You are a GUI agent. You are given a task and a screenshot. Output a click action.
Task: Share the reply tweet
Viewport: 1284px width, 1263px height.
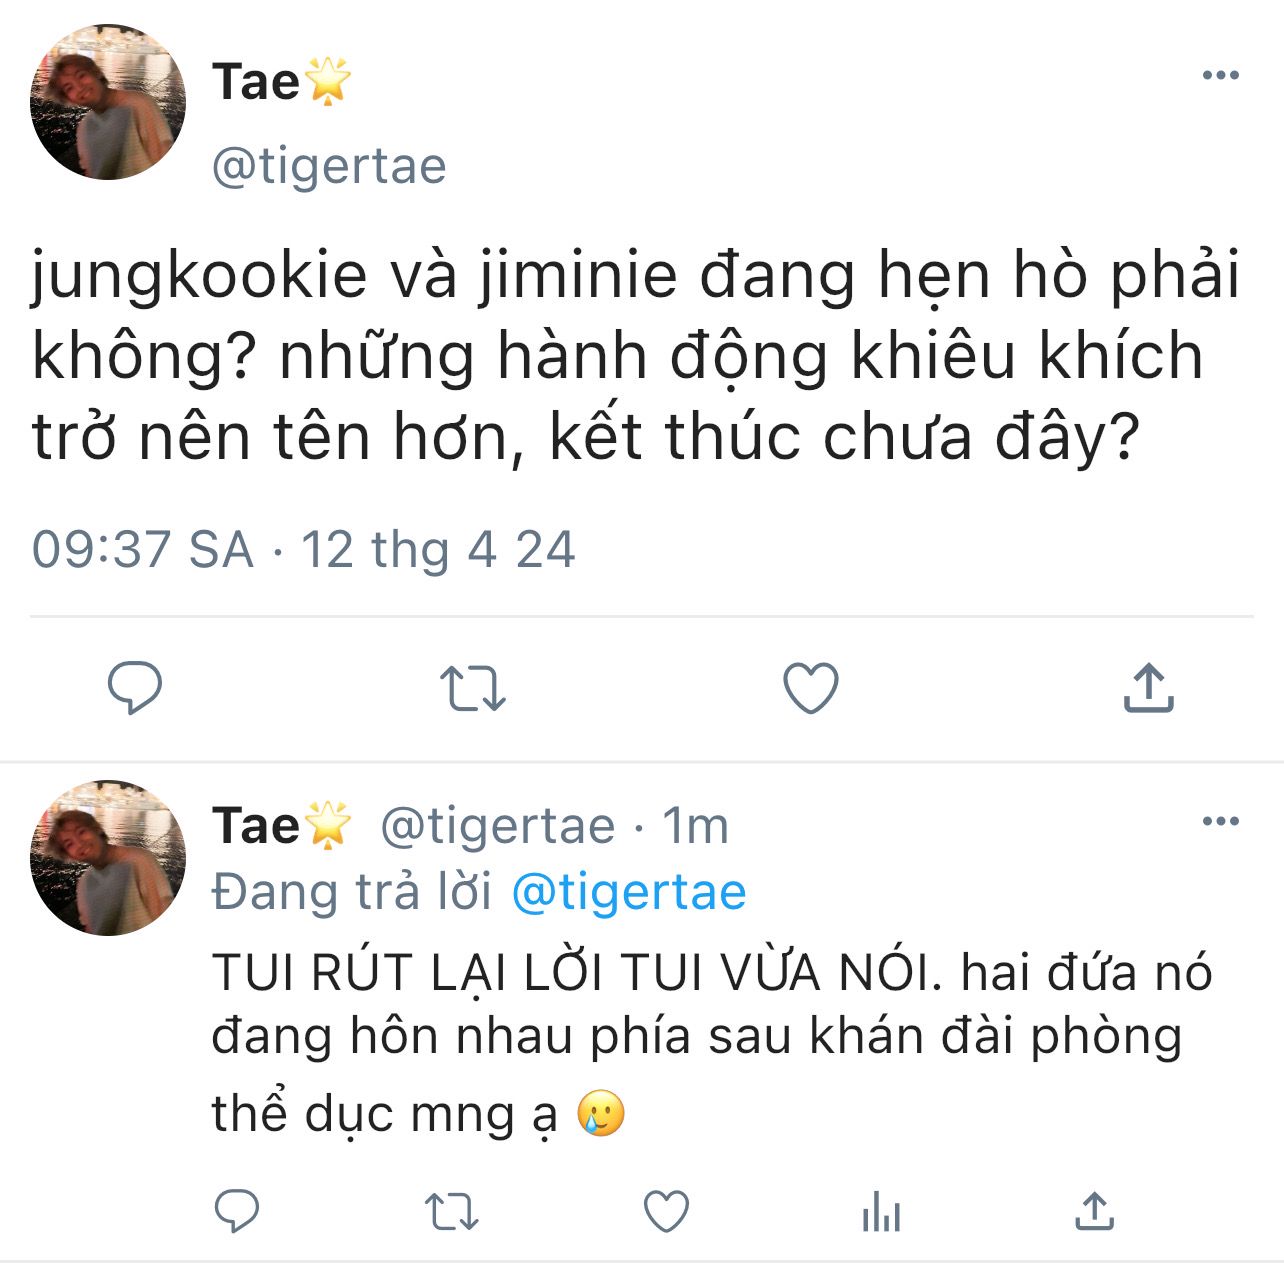1094,1212
